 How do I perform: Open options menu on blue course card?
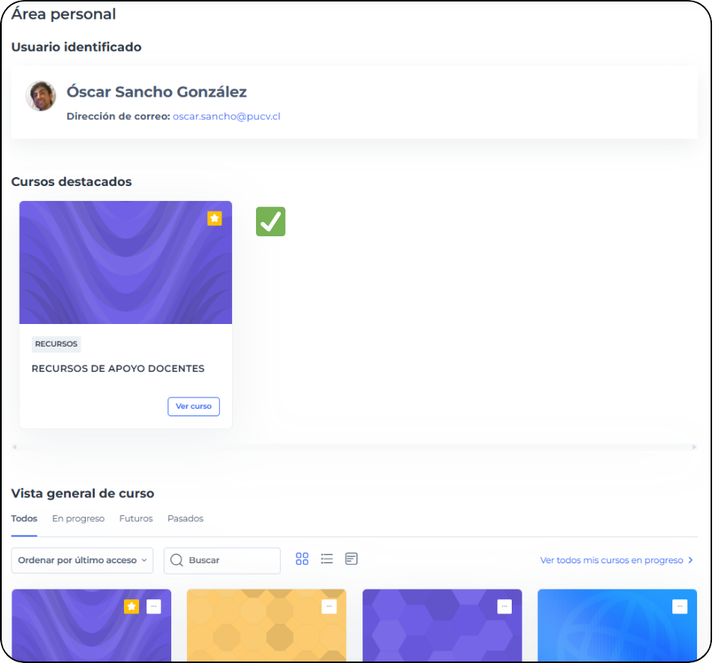click(x=680, y=606)
